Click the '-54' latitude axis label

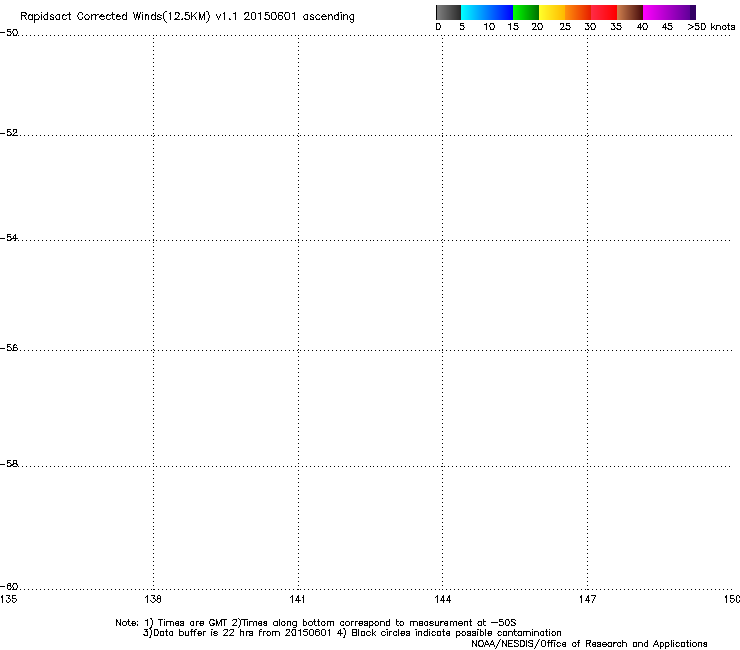(x=9, y=237)
